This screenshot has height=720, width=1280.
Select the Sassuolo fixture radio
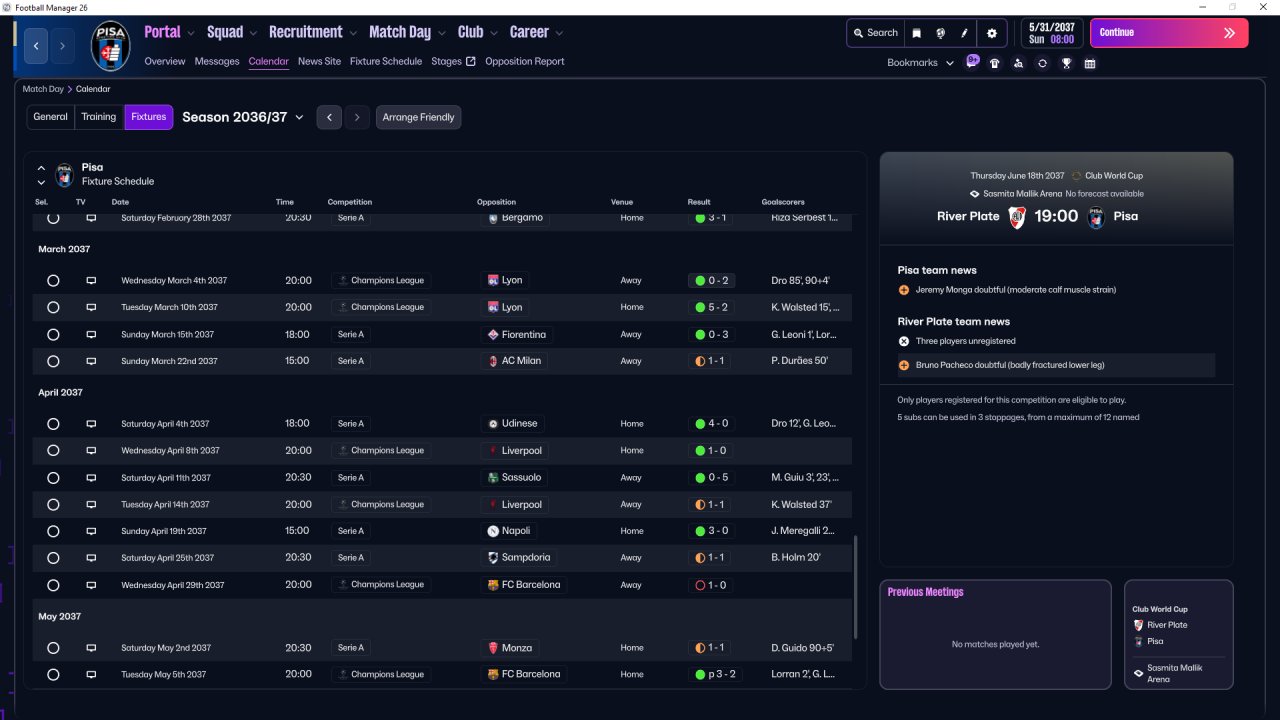click(x=53, y=478)
